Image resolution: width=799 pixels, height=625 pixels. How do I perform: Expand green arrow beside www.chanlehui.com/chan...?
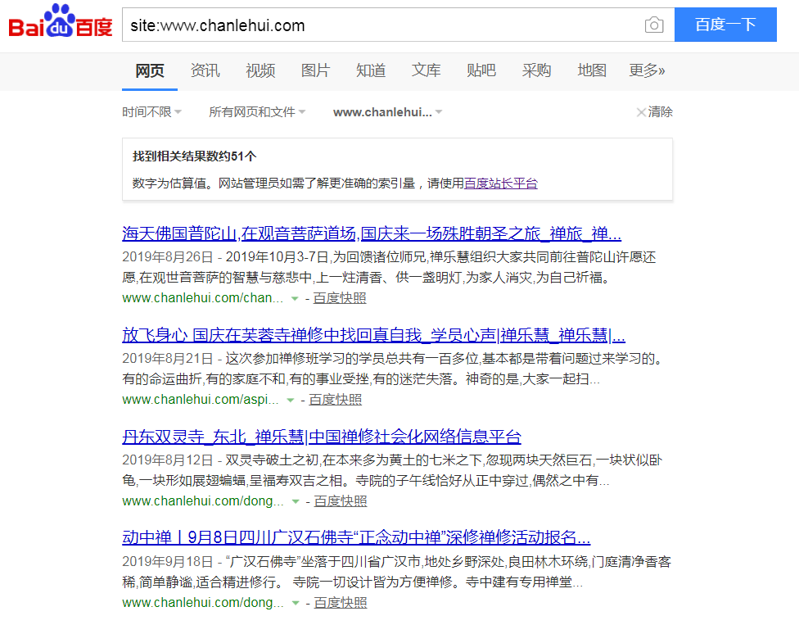[295, 299]
